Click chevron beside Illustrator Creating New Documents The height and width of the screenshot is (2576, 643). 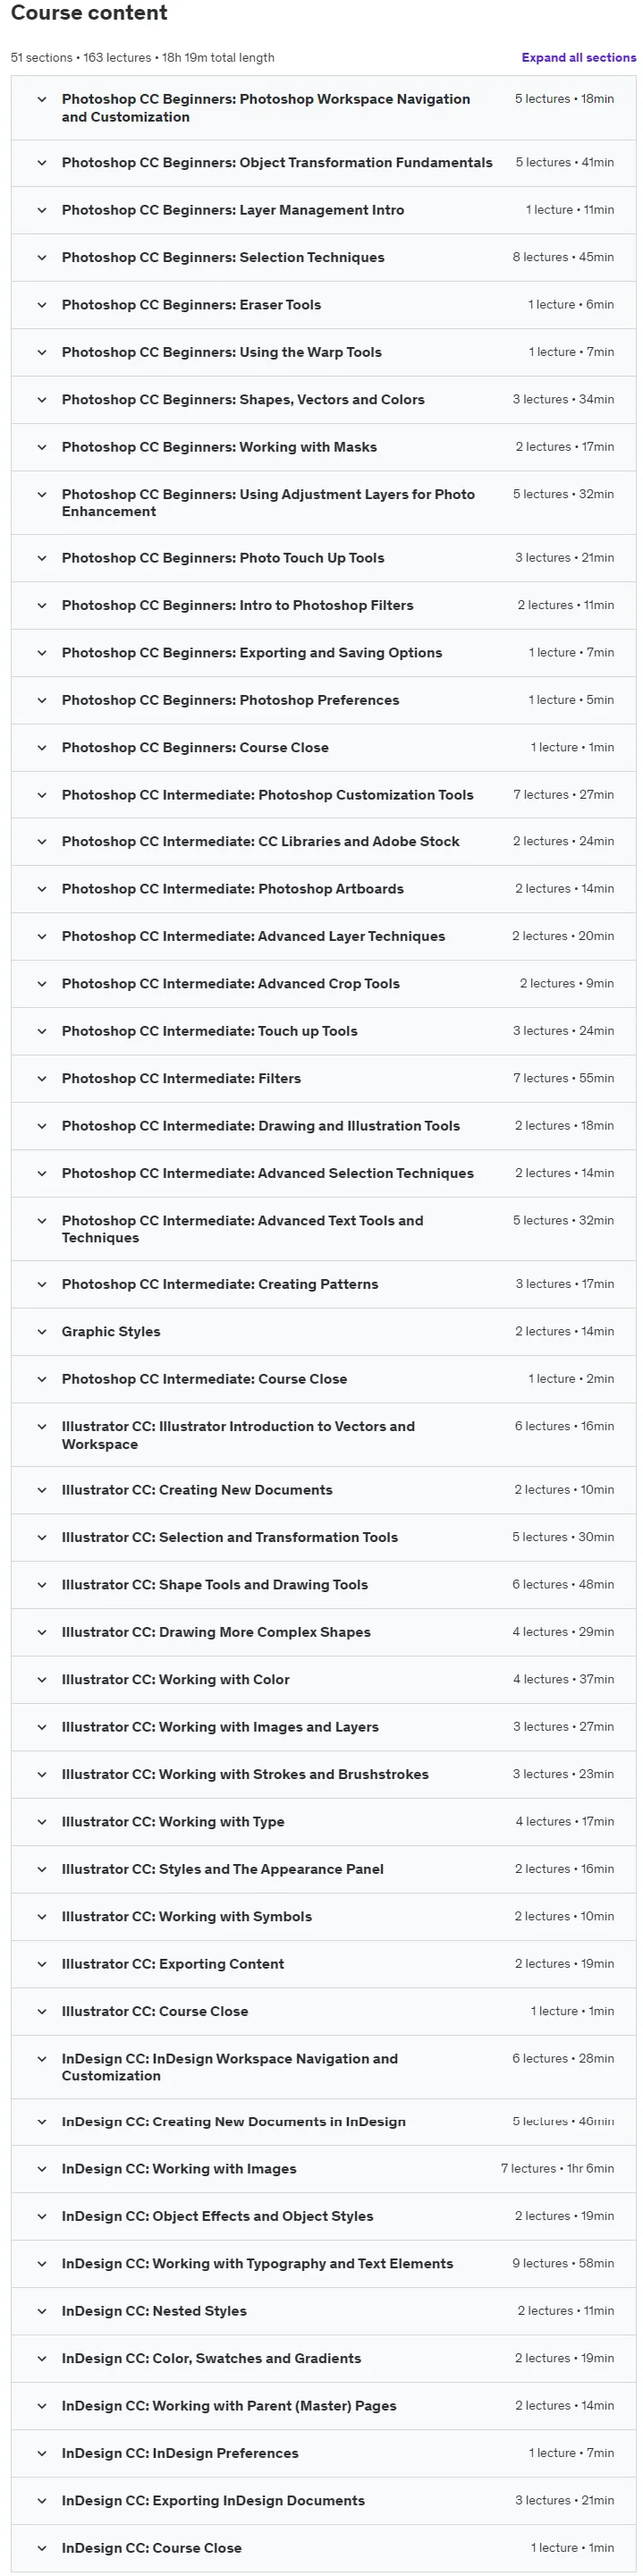pos(42,1490)
